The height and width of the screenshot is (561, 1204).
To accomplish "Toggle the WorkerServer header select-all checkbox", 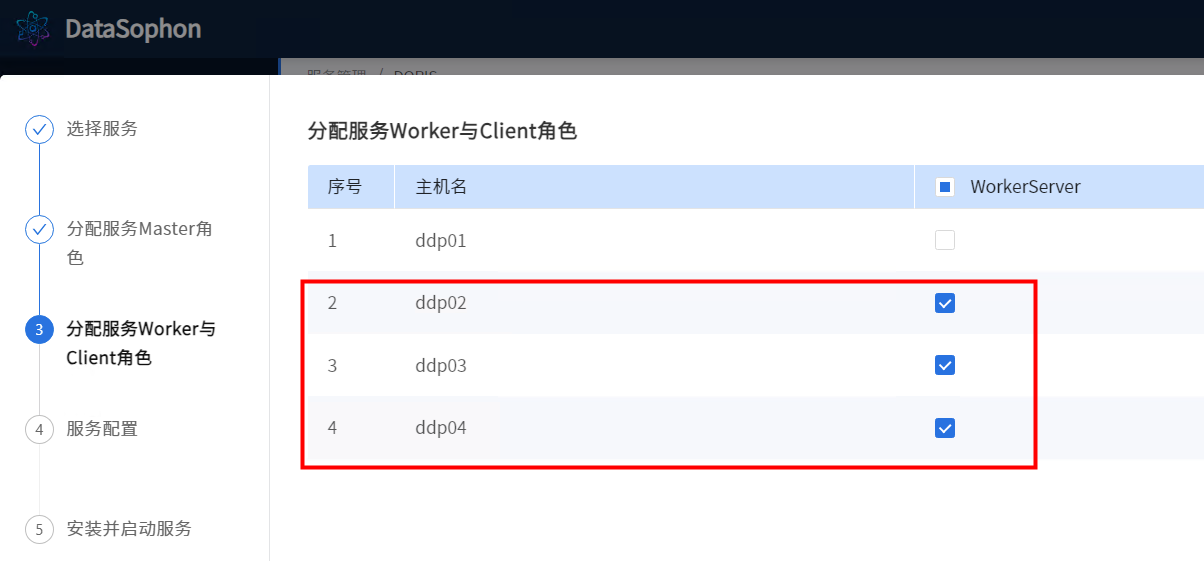I will [x=945, y=187].
